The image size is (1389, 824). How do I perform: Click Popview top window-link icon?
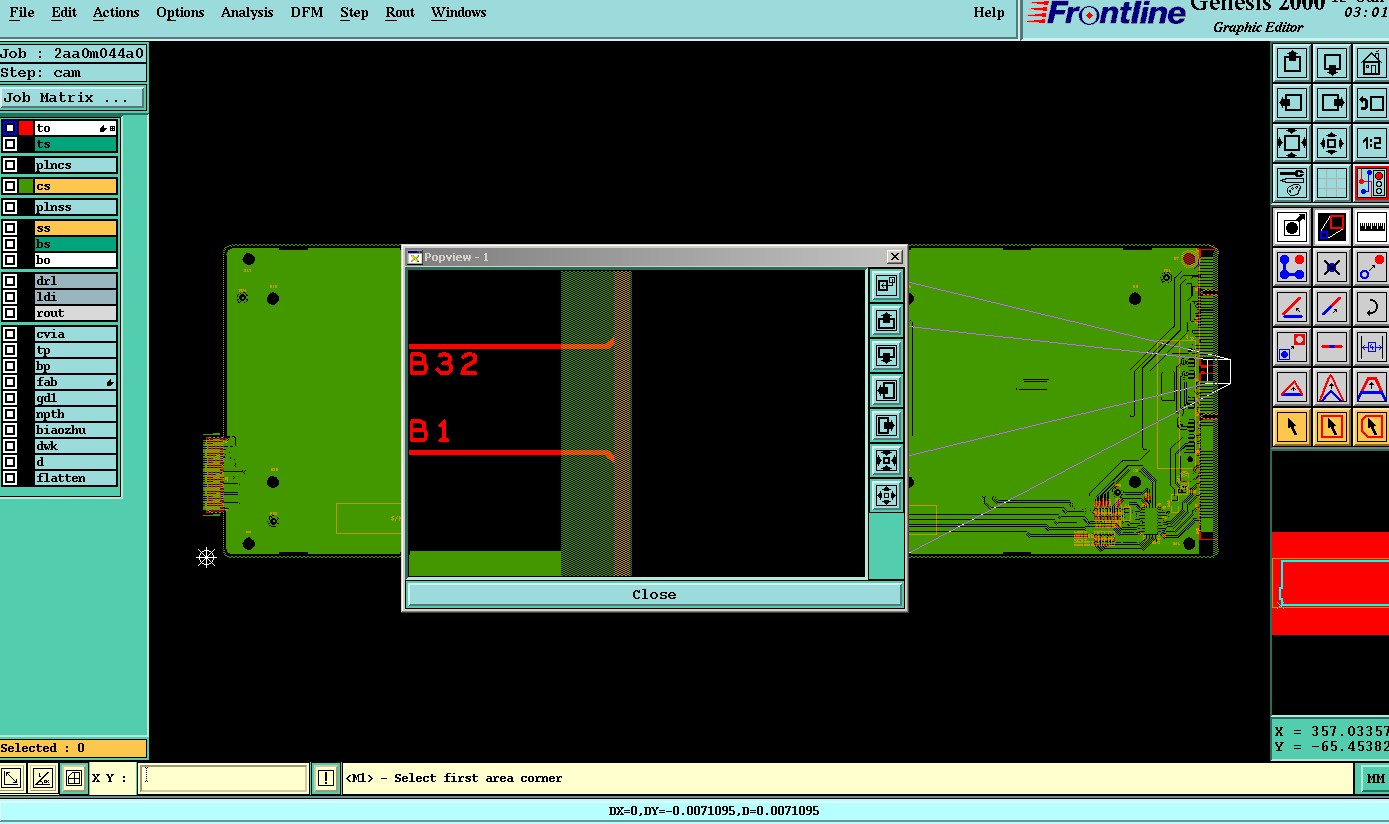pyautogui.click(x=886, y=285)
